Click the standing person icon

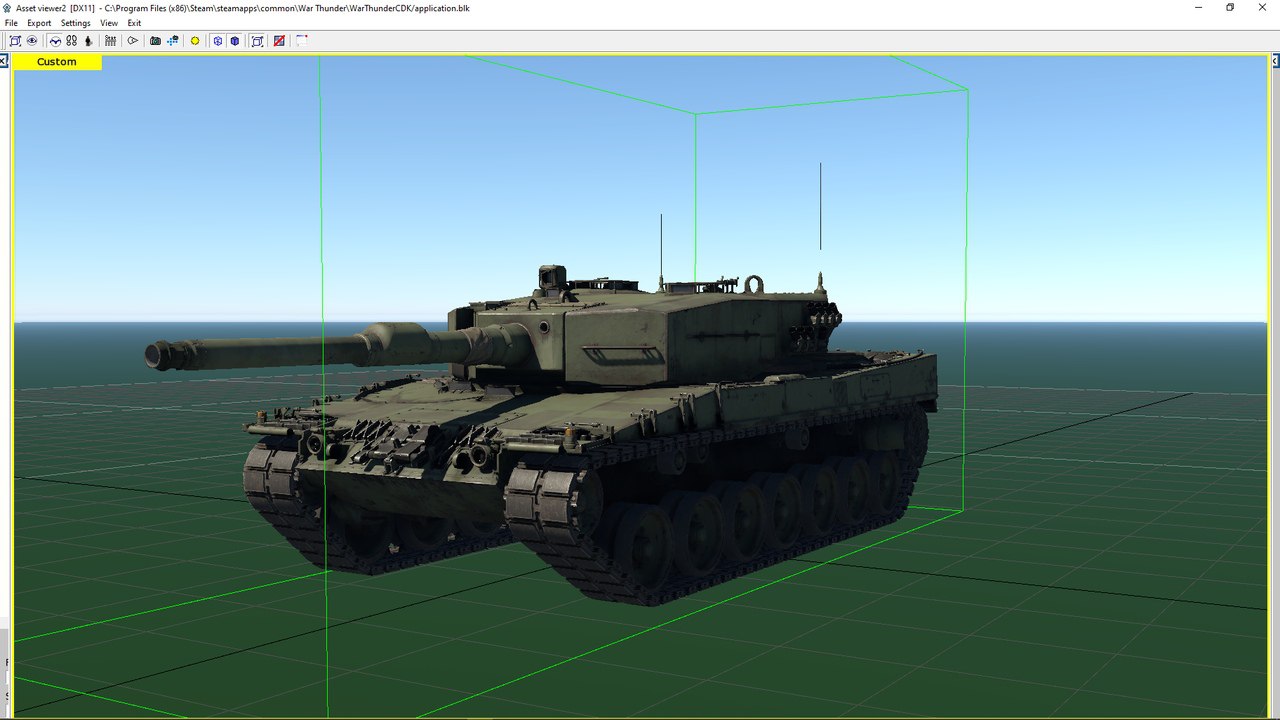[88, 41]
